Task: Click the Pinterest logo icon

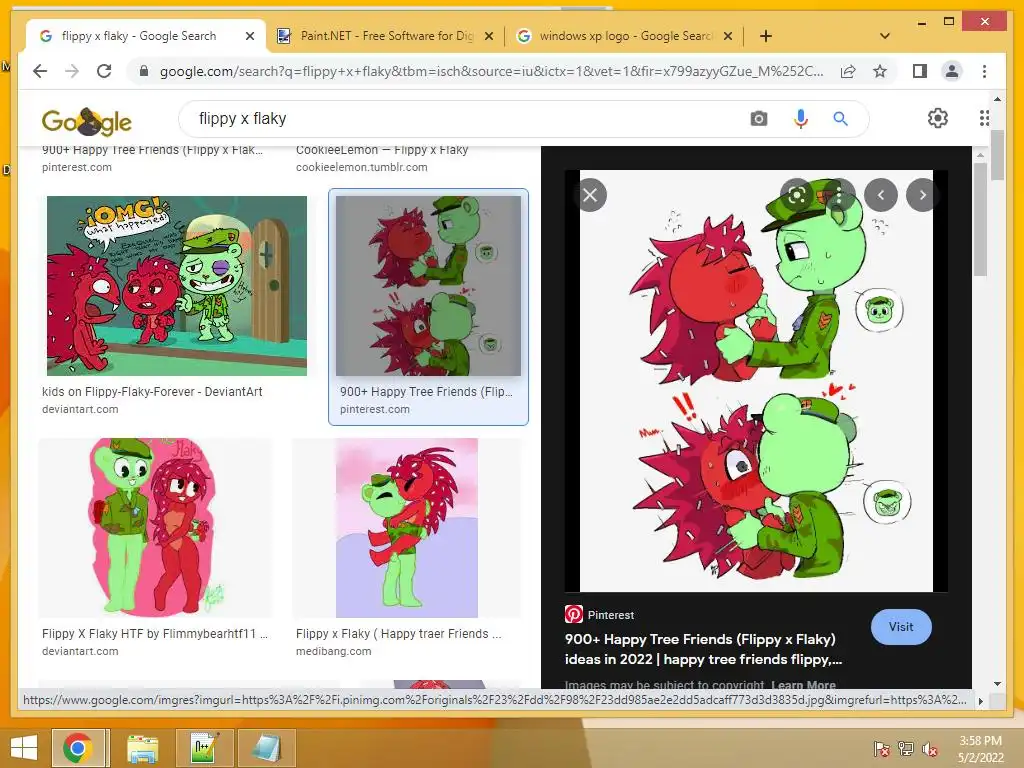Action: [x=573, y=615]
